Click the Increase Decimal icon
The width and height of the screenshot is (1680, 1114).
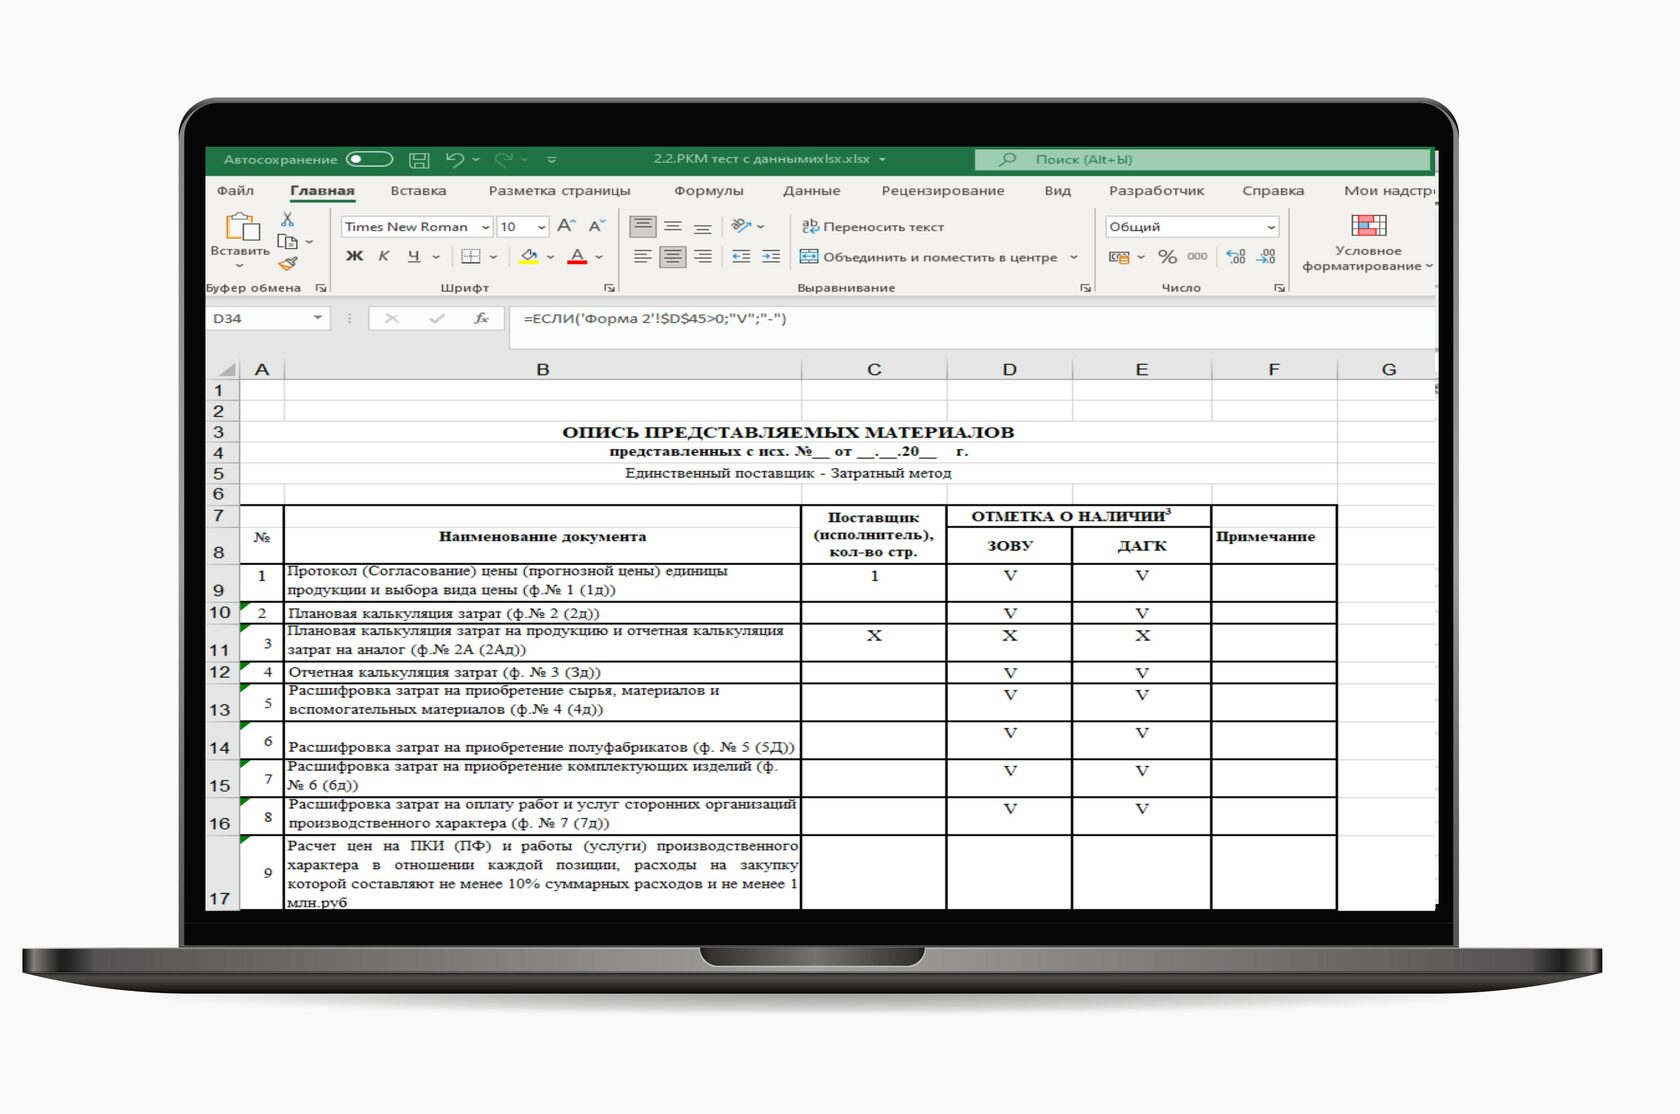point(1236,257)
